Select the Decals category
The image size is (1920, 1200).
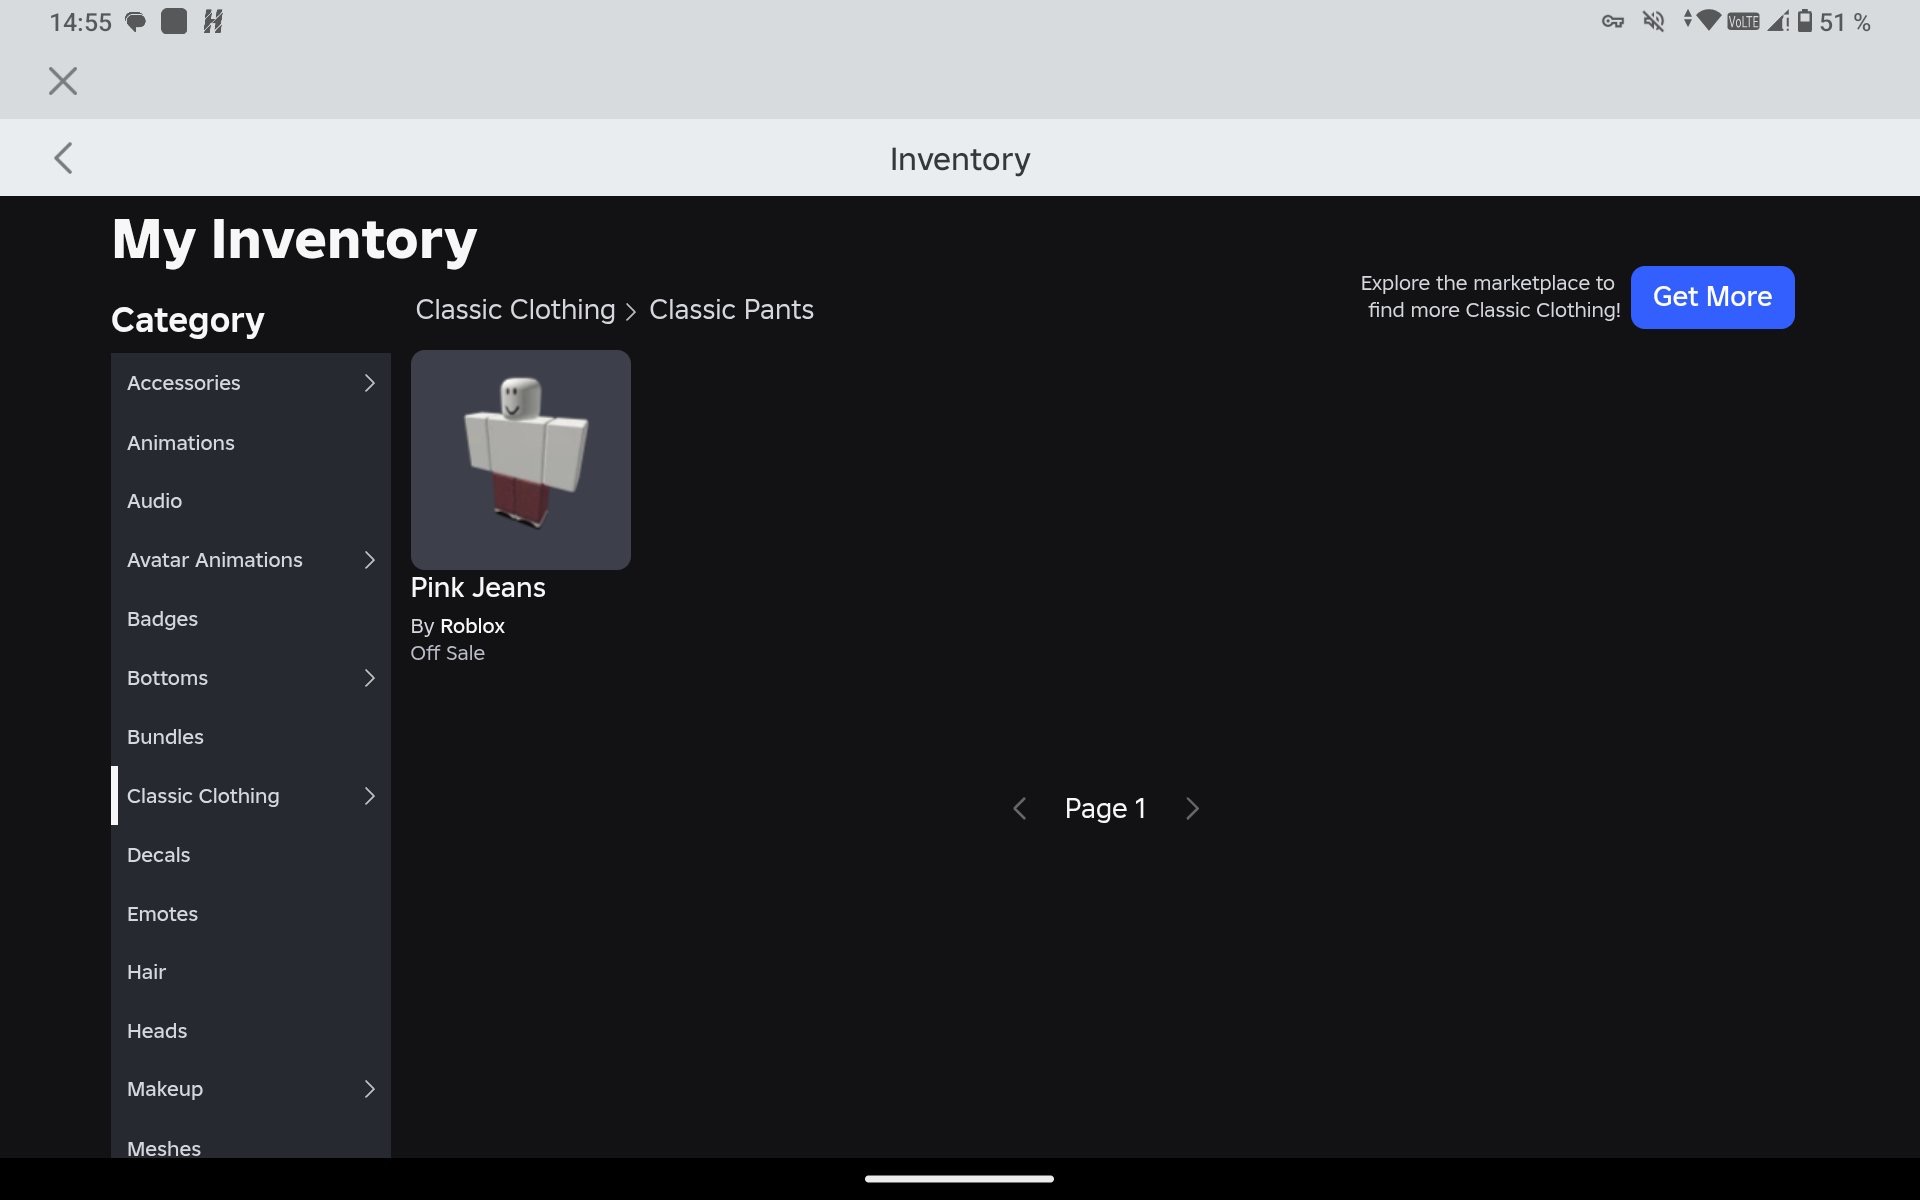tap(251, 855)
